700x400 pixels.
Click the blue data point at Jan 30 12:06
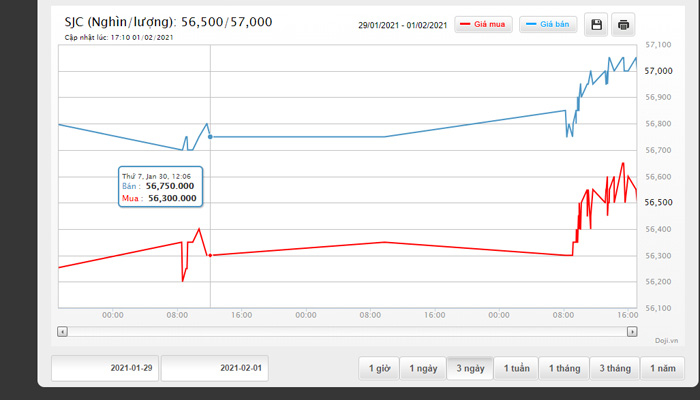tap(210, 137)
